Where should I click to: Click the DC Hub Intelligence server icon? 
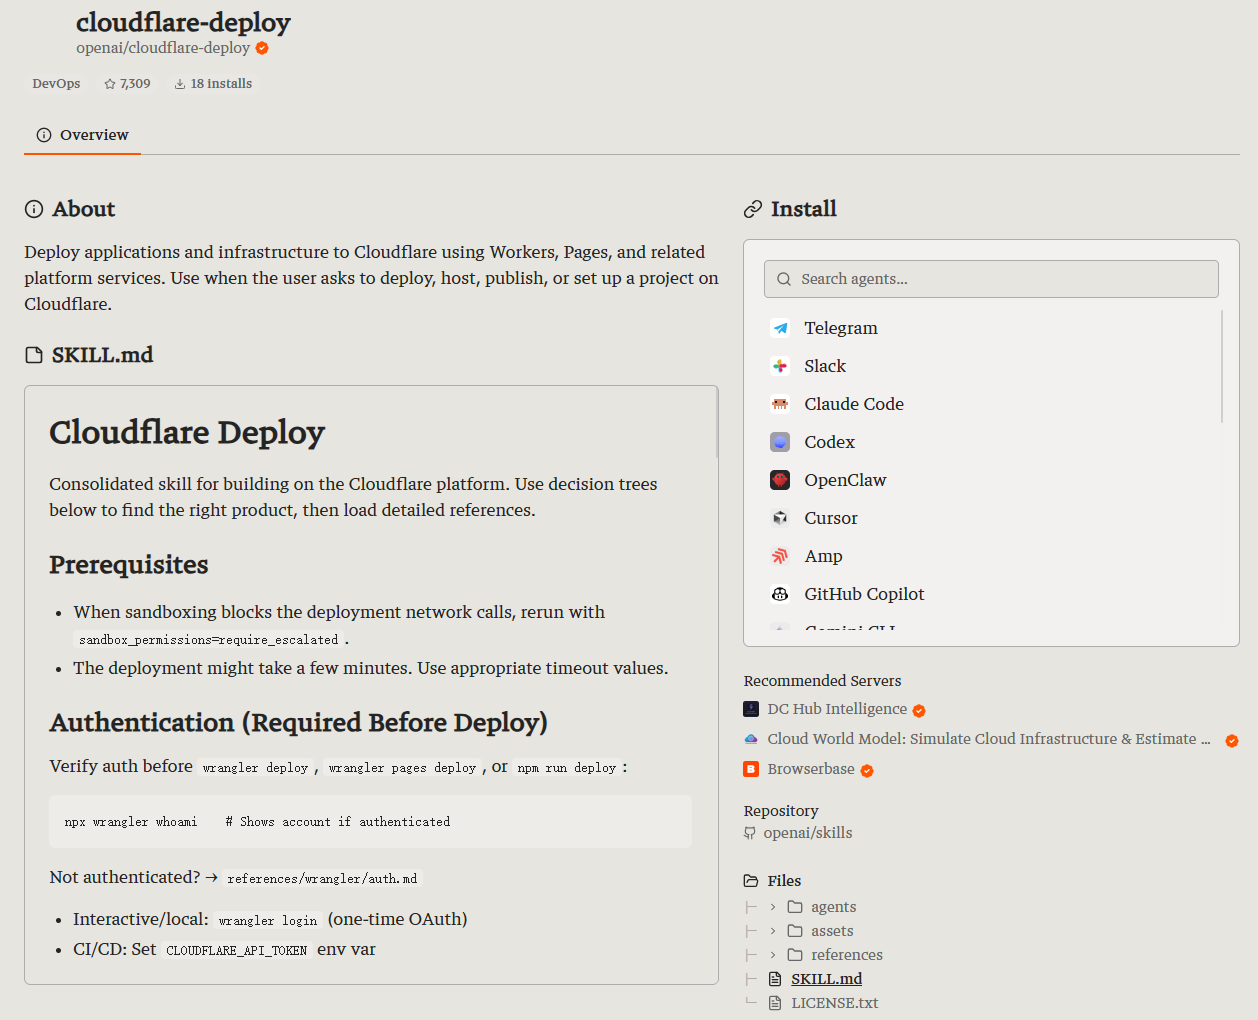point(751,709)
